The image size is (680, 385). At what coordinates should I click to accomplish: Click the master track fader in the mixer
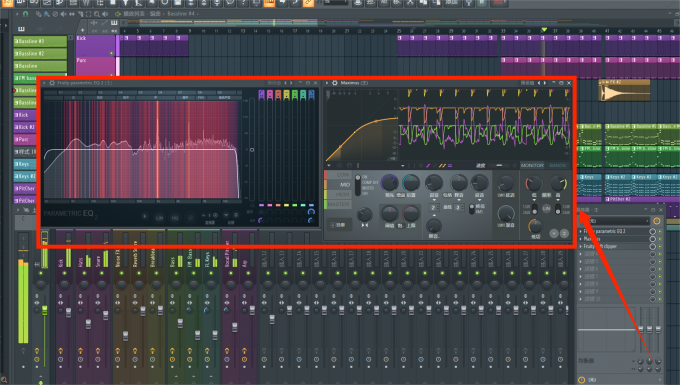click(44, 310)
